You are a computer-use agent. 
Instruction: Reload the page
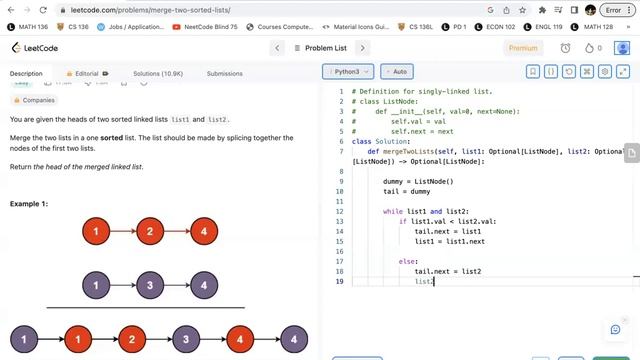[43, 10]
